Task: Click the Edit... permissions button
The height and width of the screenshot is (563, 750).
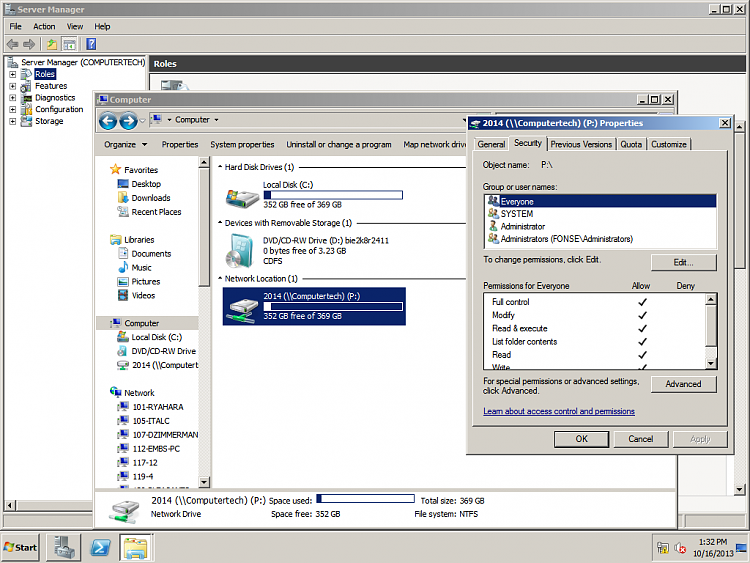Action: (x=684, y=262)
